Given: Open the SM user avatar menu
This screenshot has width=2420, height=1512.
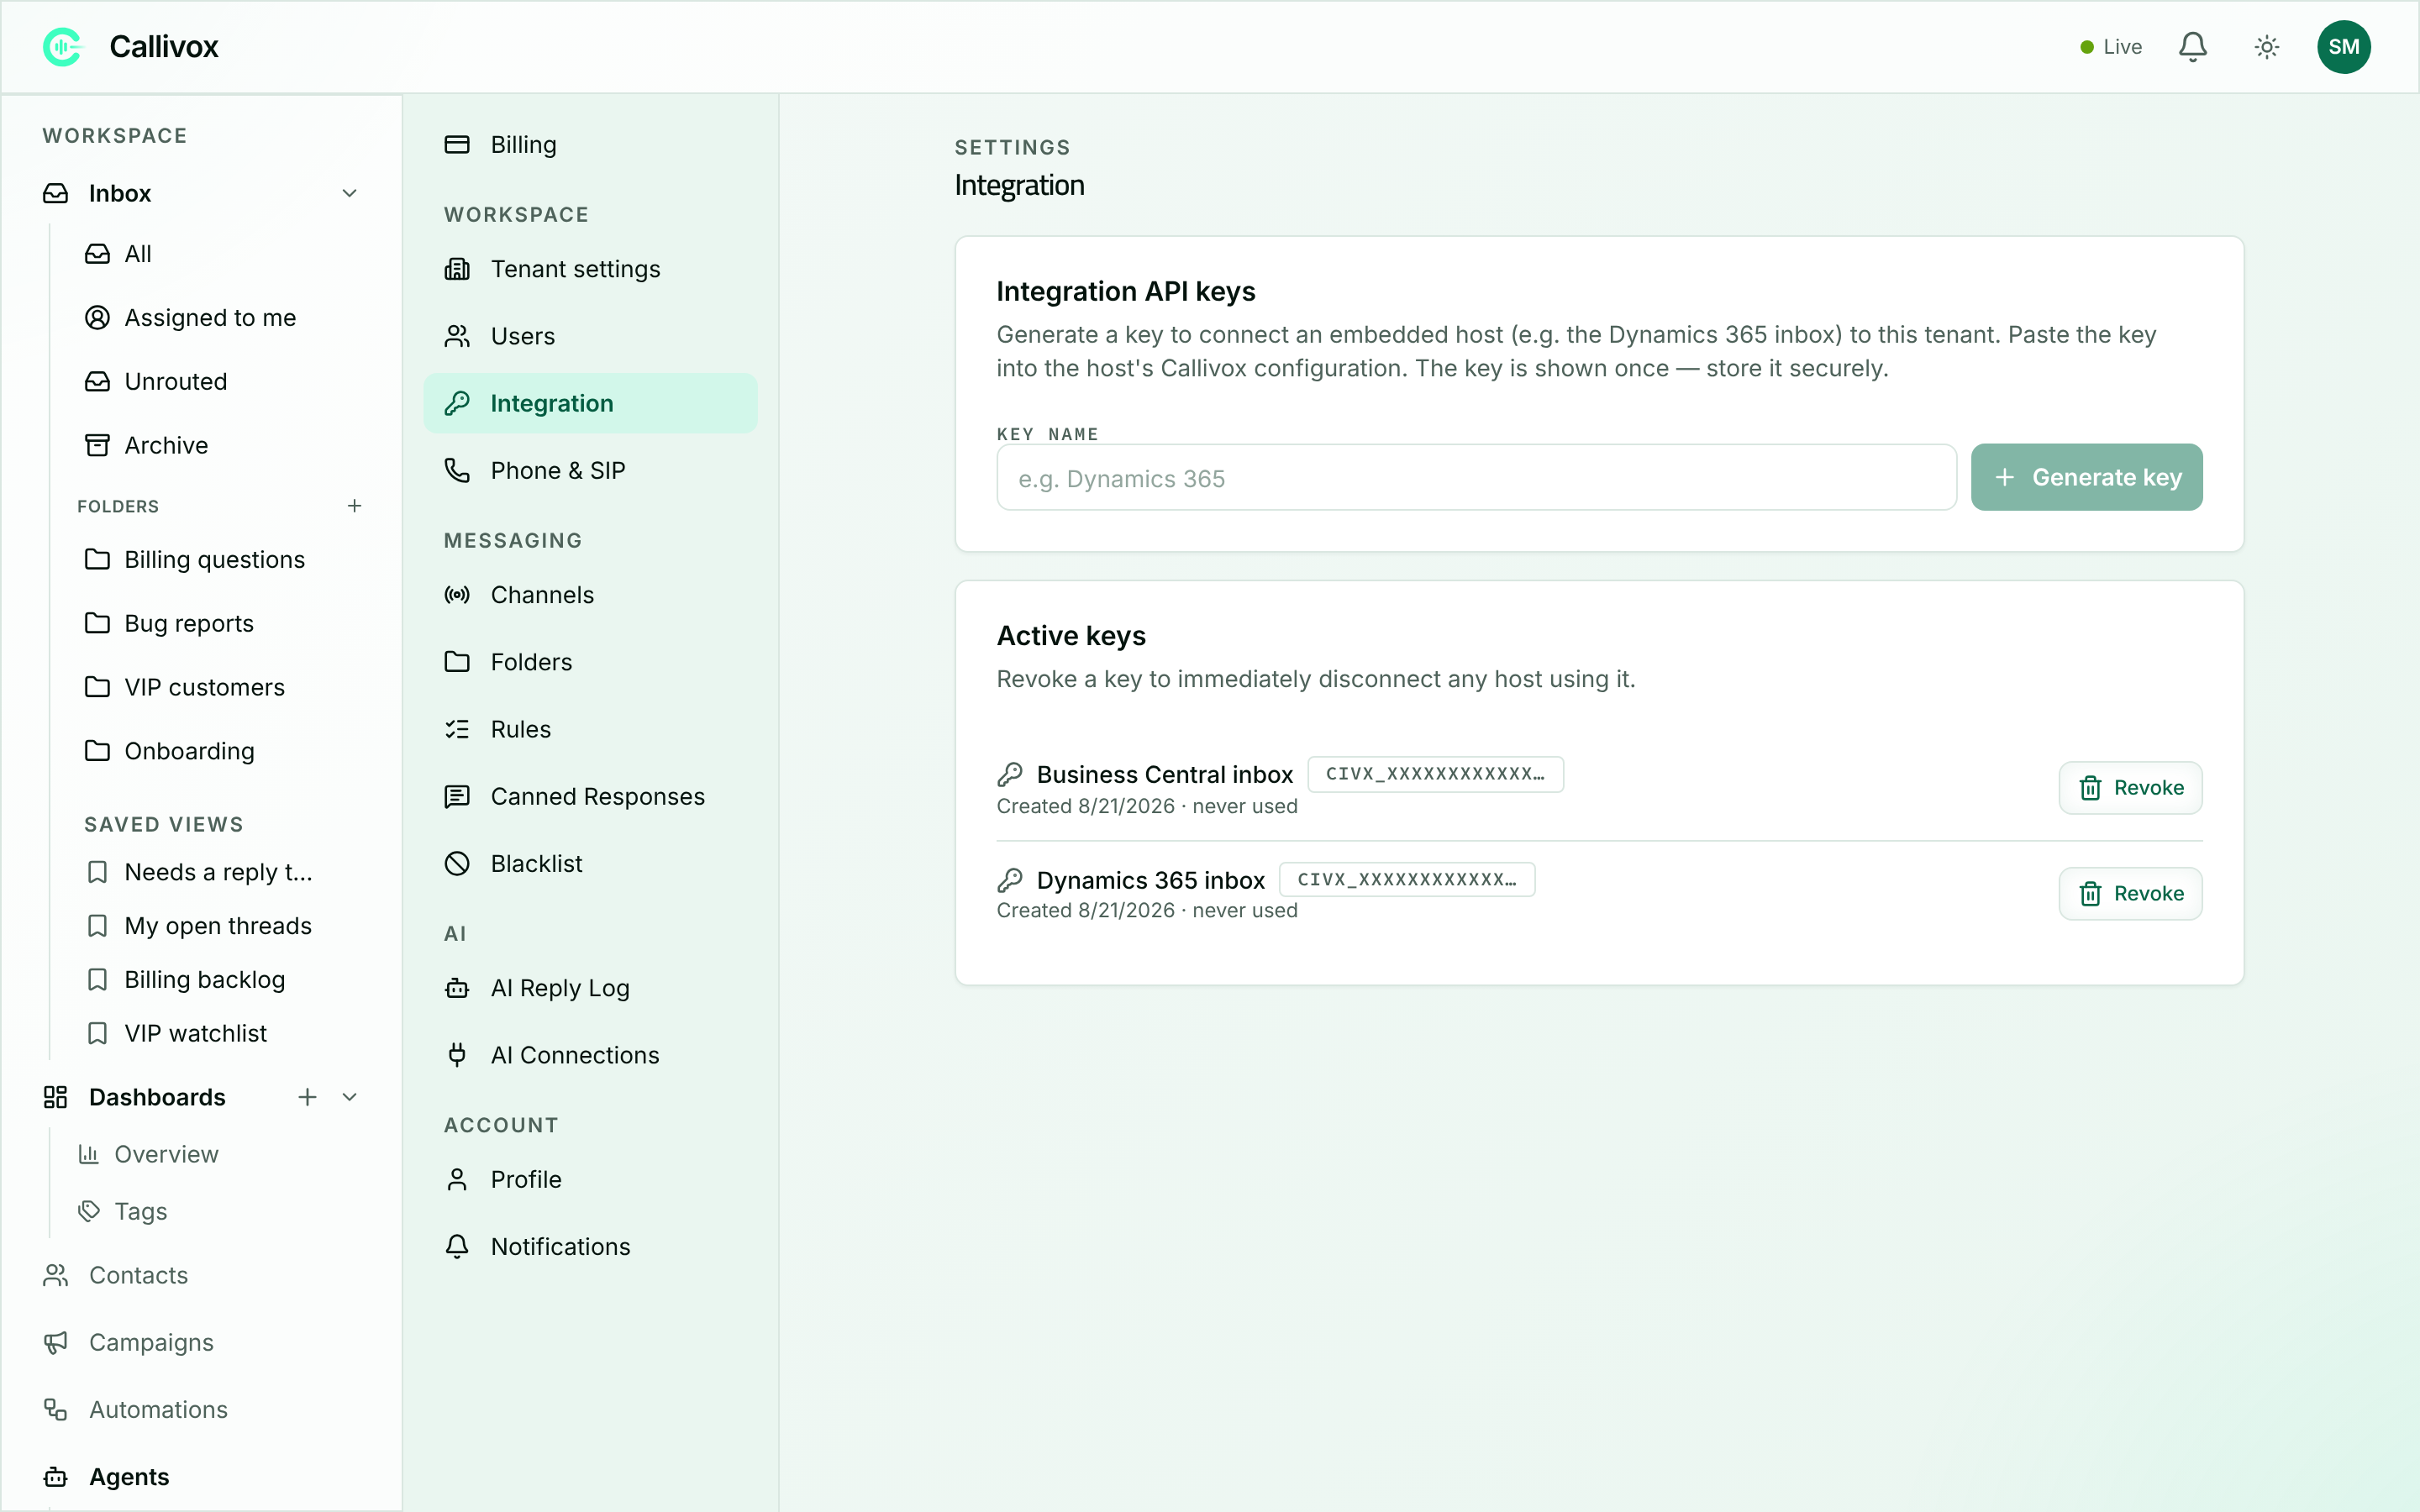Looking at the screenshot, I should point(2343,47).
